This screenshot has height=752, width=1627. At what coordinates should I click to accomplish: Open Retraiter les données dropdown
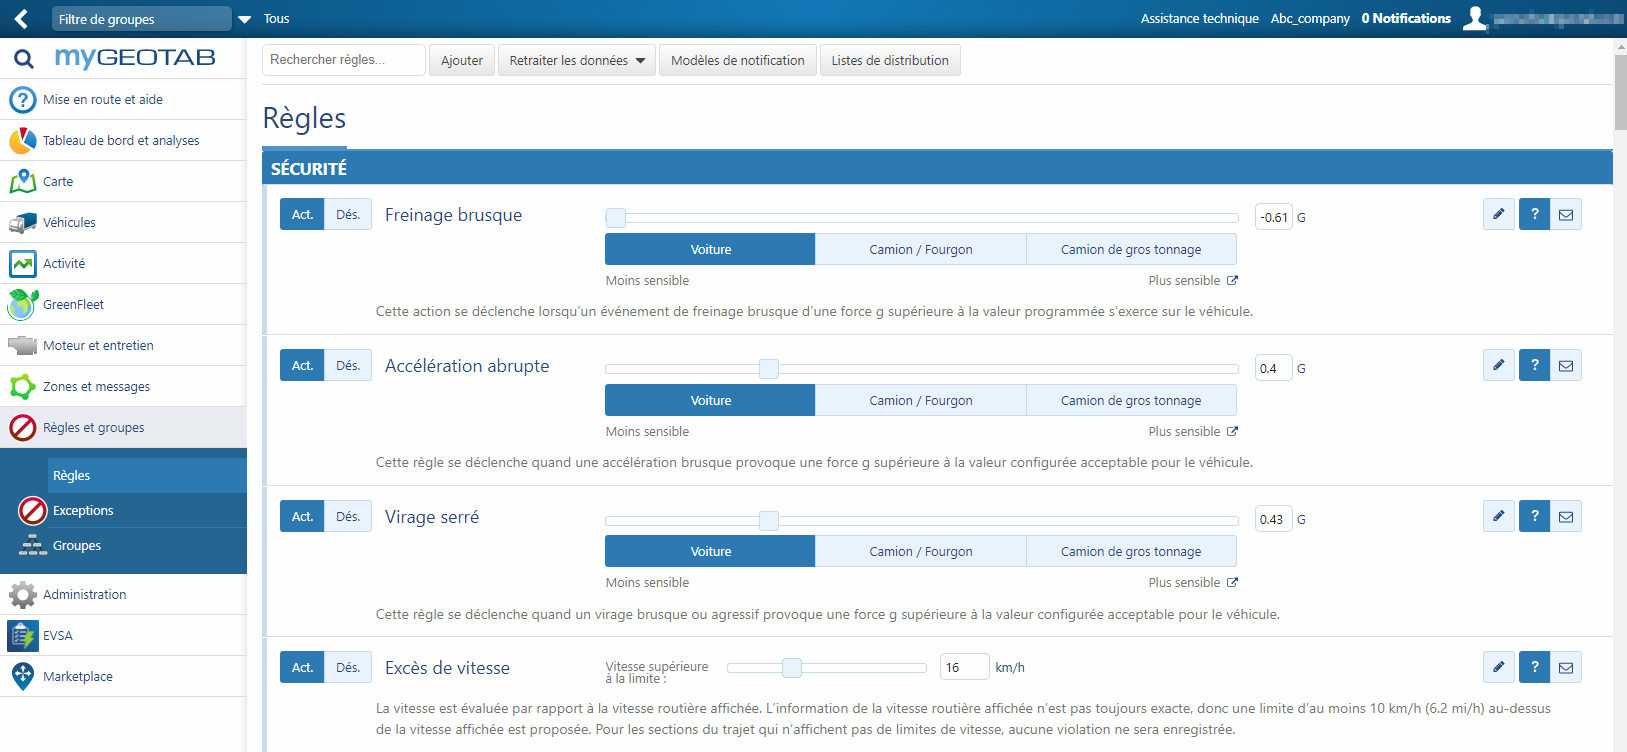coord(577,60)
